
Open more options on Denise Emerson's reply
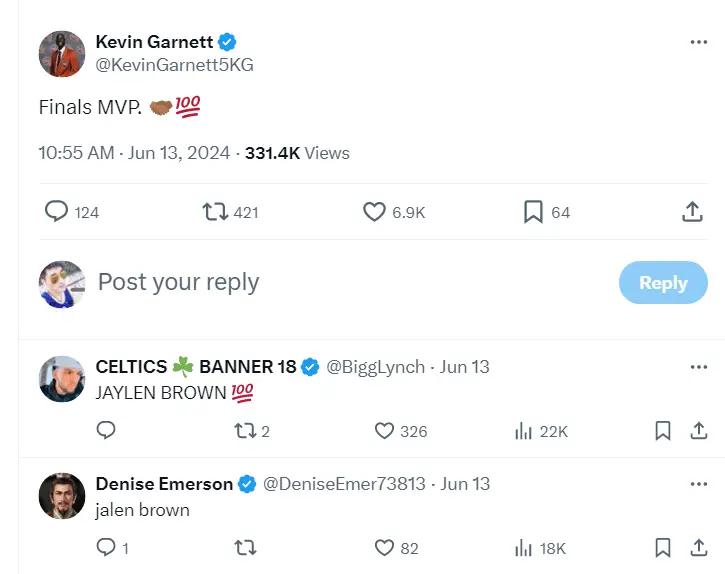click(x=699, y=484)
